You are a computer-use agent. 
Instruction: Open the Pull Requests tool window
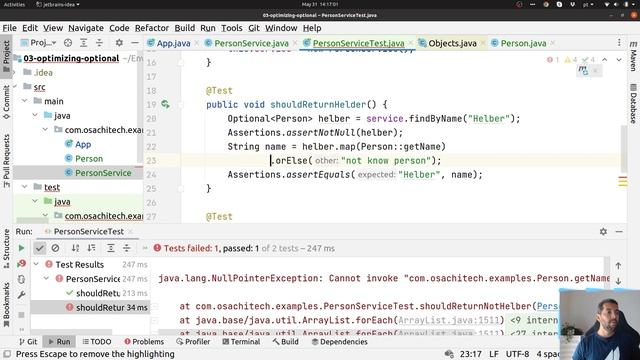tap(7, 161)
